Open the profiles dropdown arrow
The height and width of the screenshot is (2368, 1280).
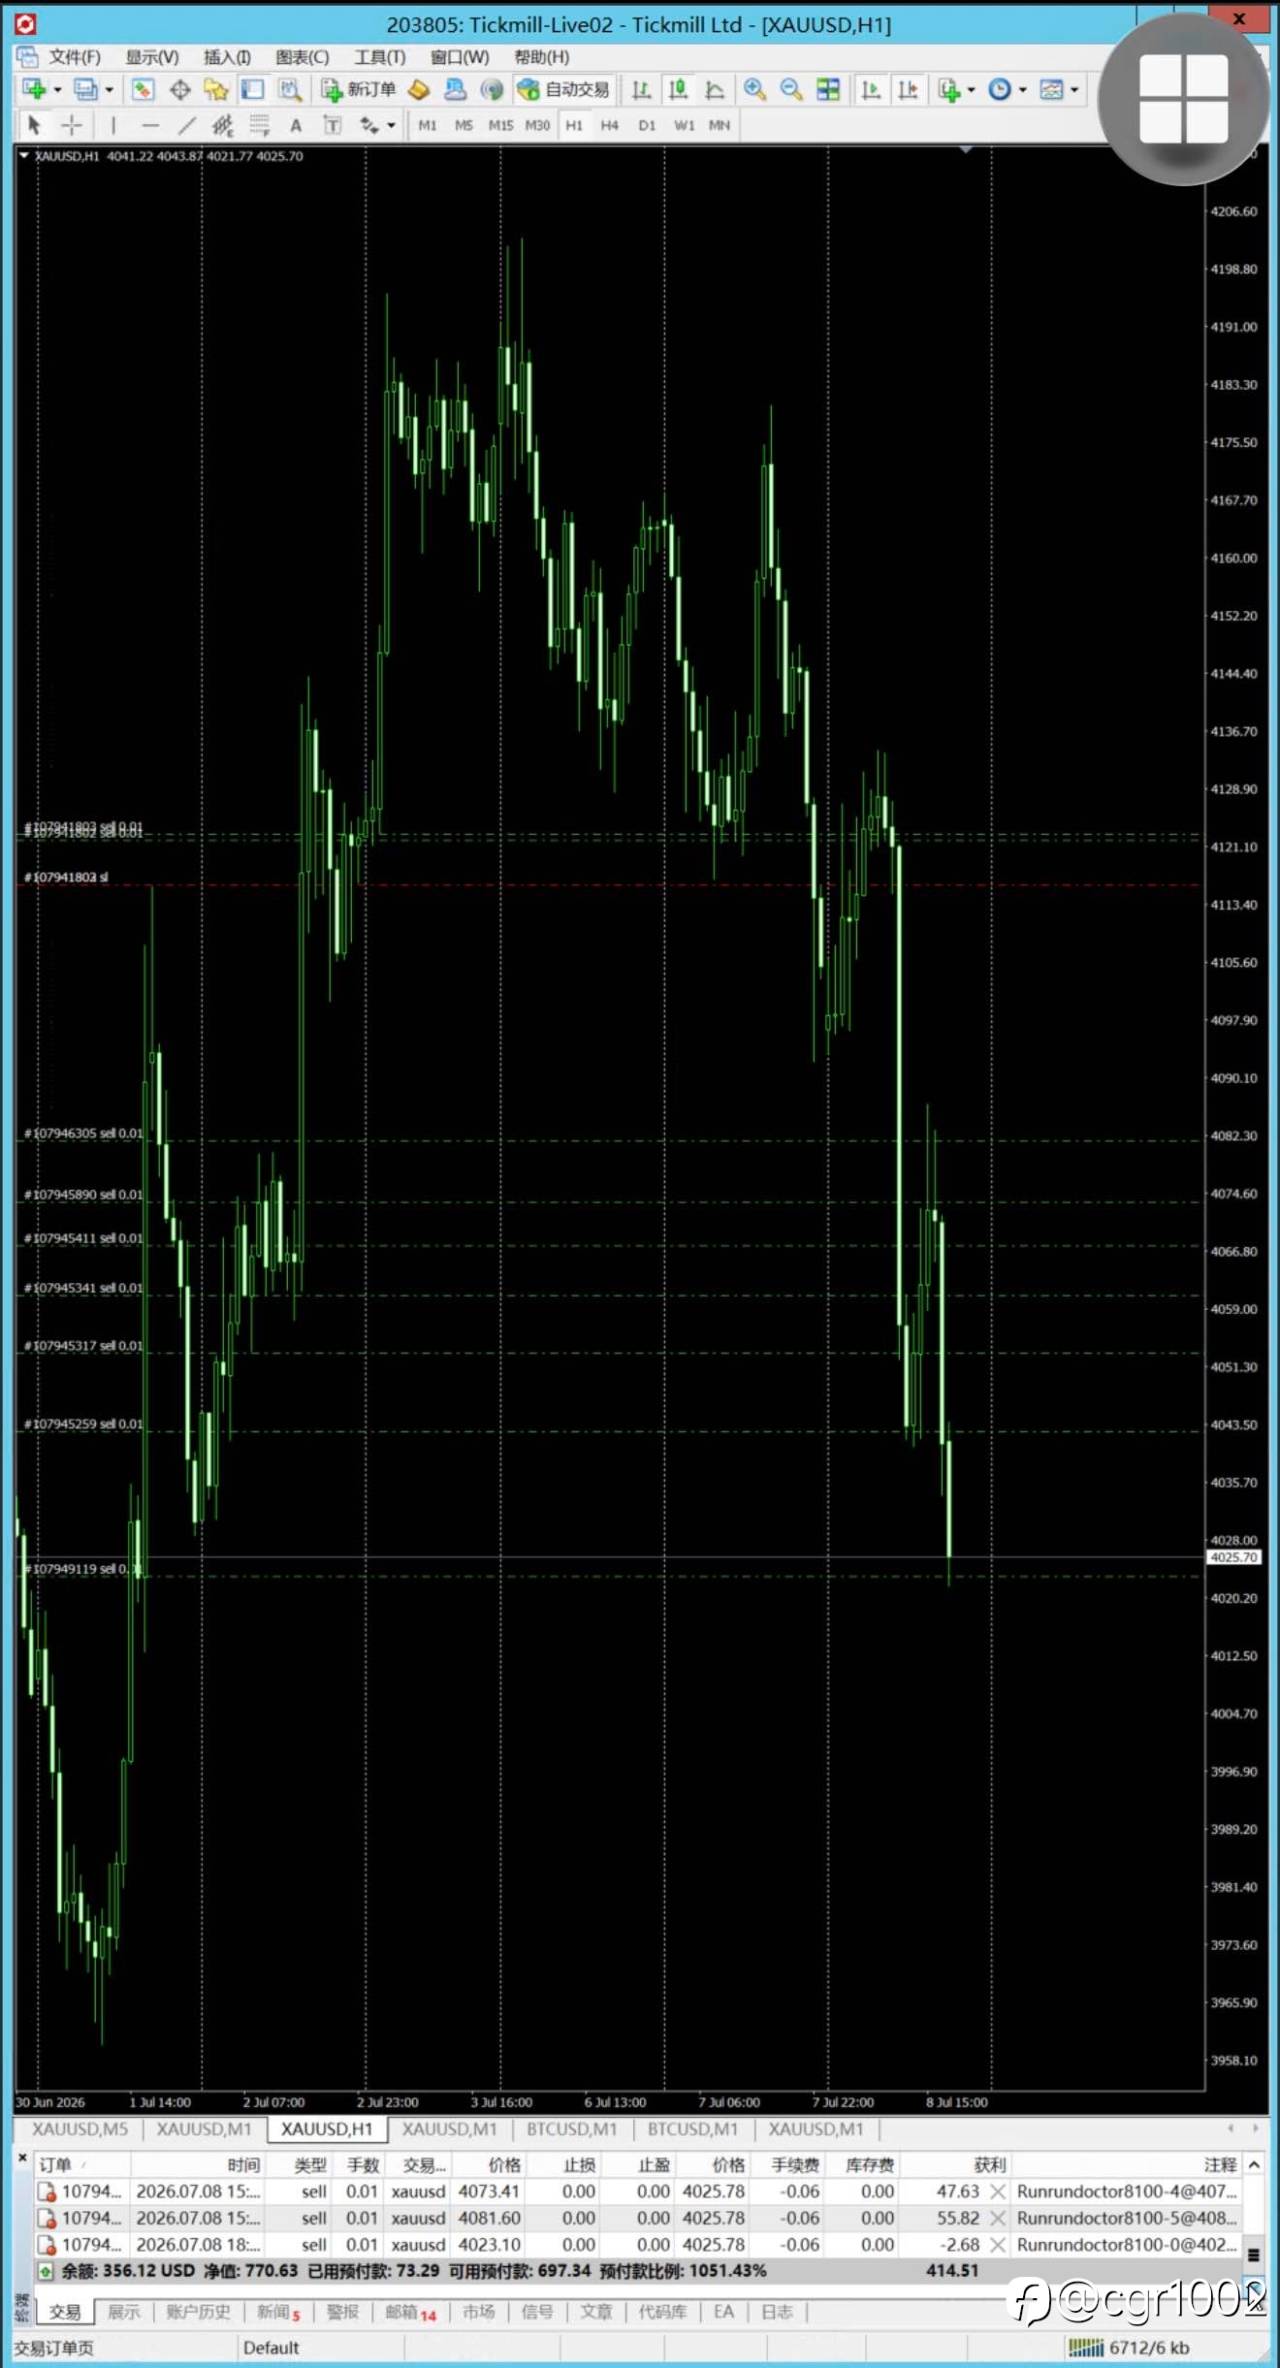point(109,90)
